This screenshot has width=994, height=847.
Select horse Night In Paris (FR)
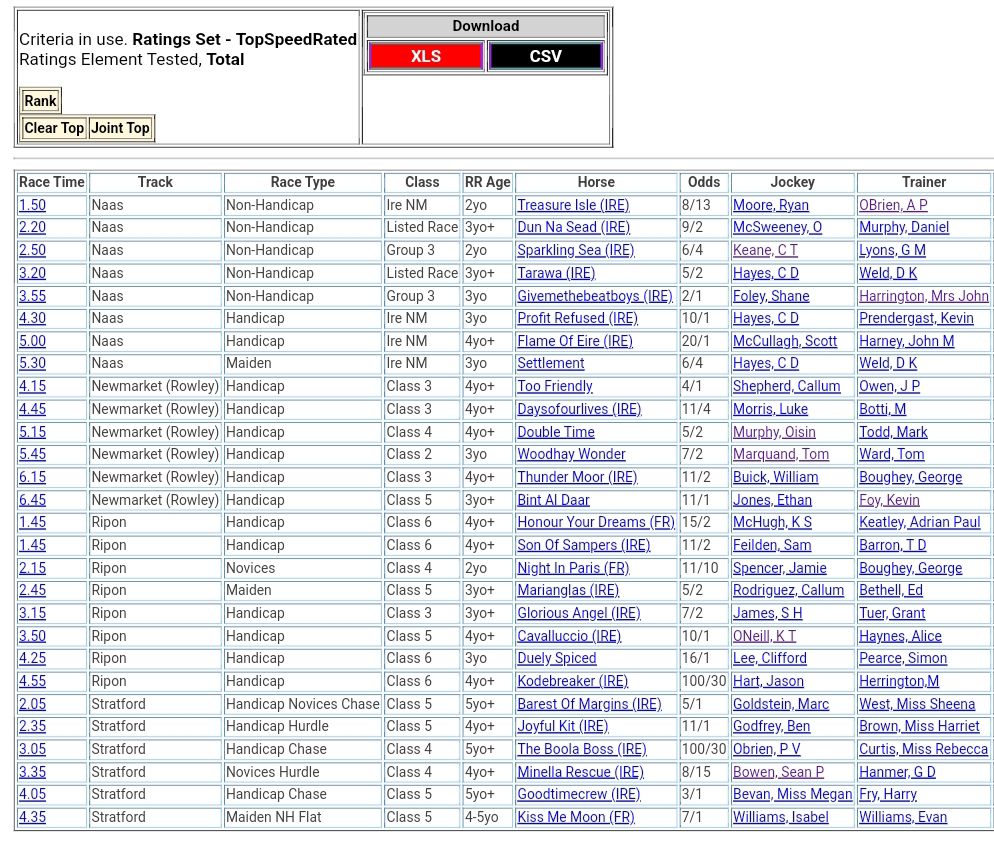click(573, 568)
